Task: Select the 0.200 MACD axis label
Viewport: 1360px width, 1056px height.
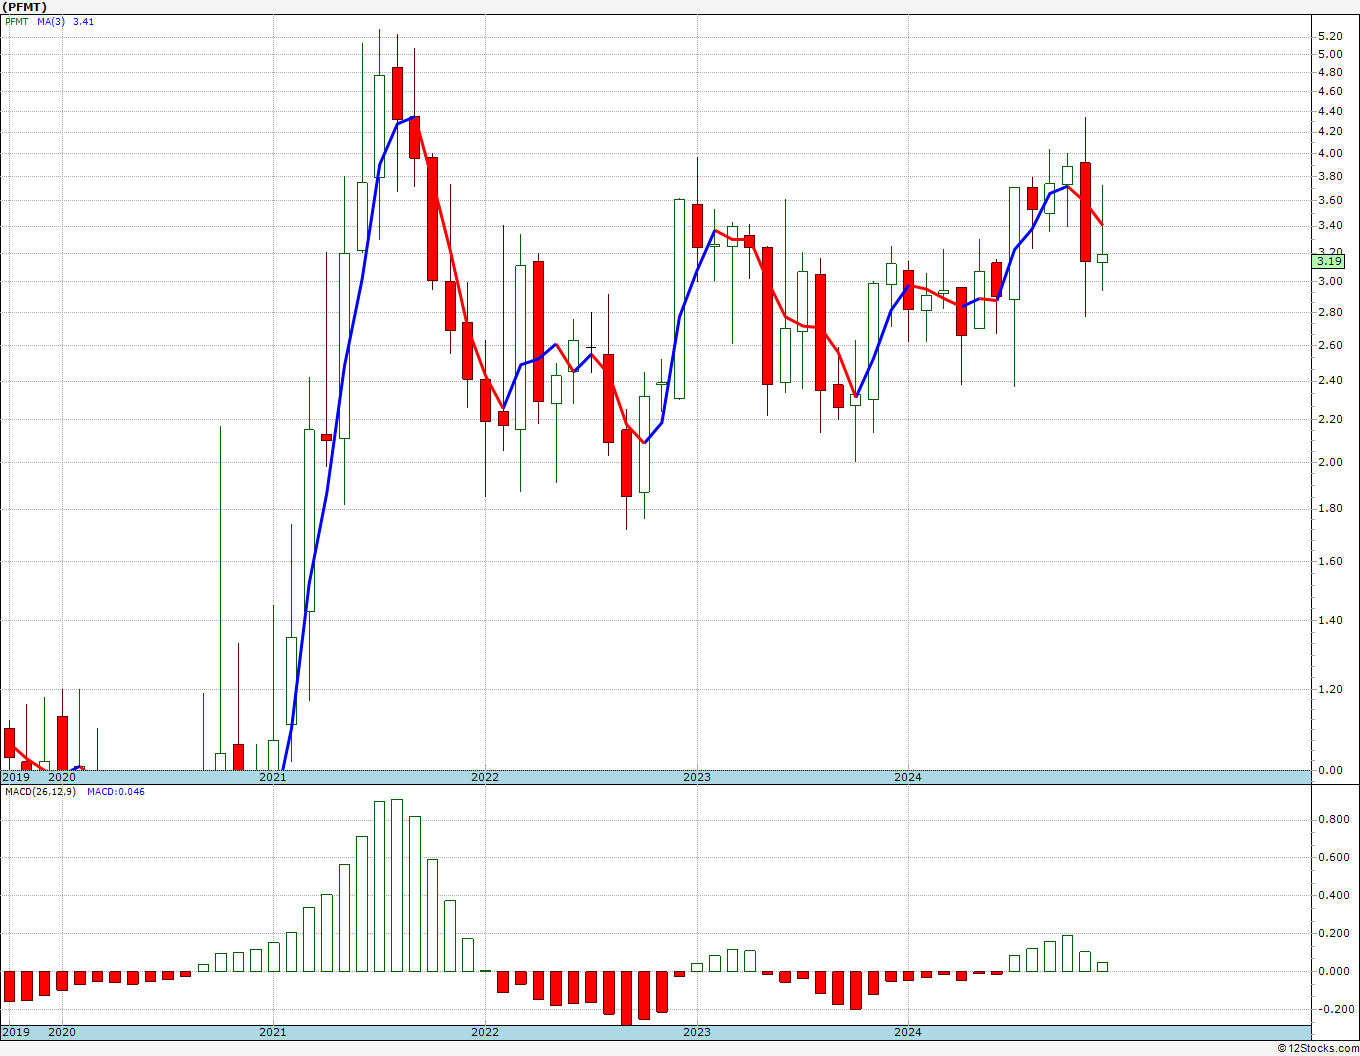Action: point(1333,933)
